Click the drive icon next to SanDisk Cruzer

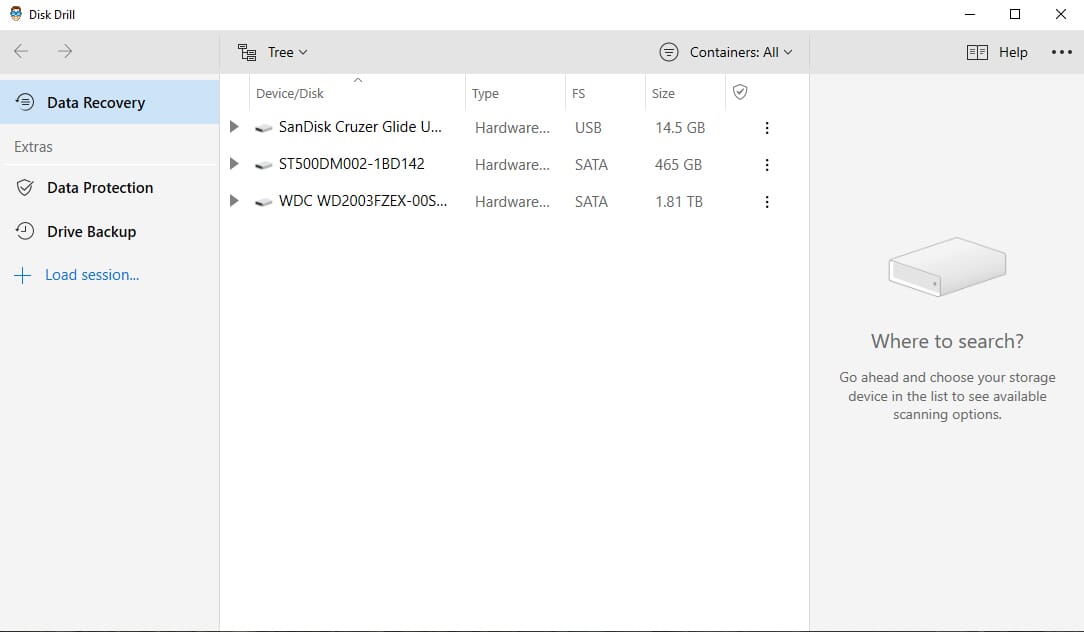tap(263, 128)
